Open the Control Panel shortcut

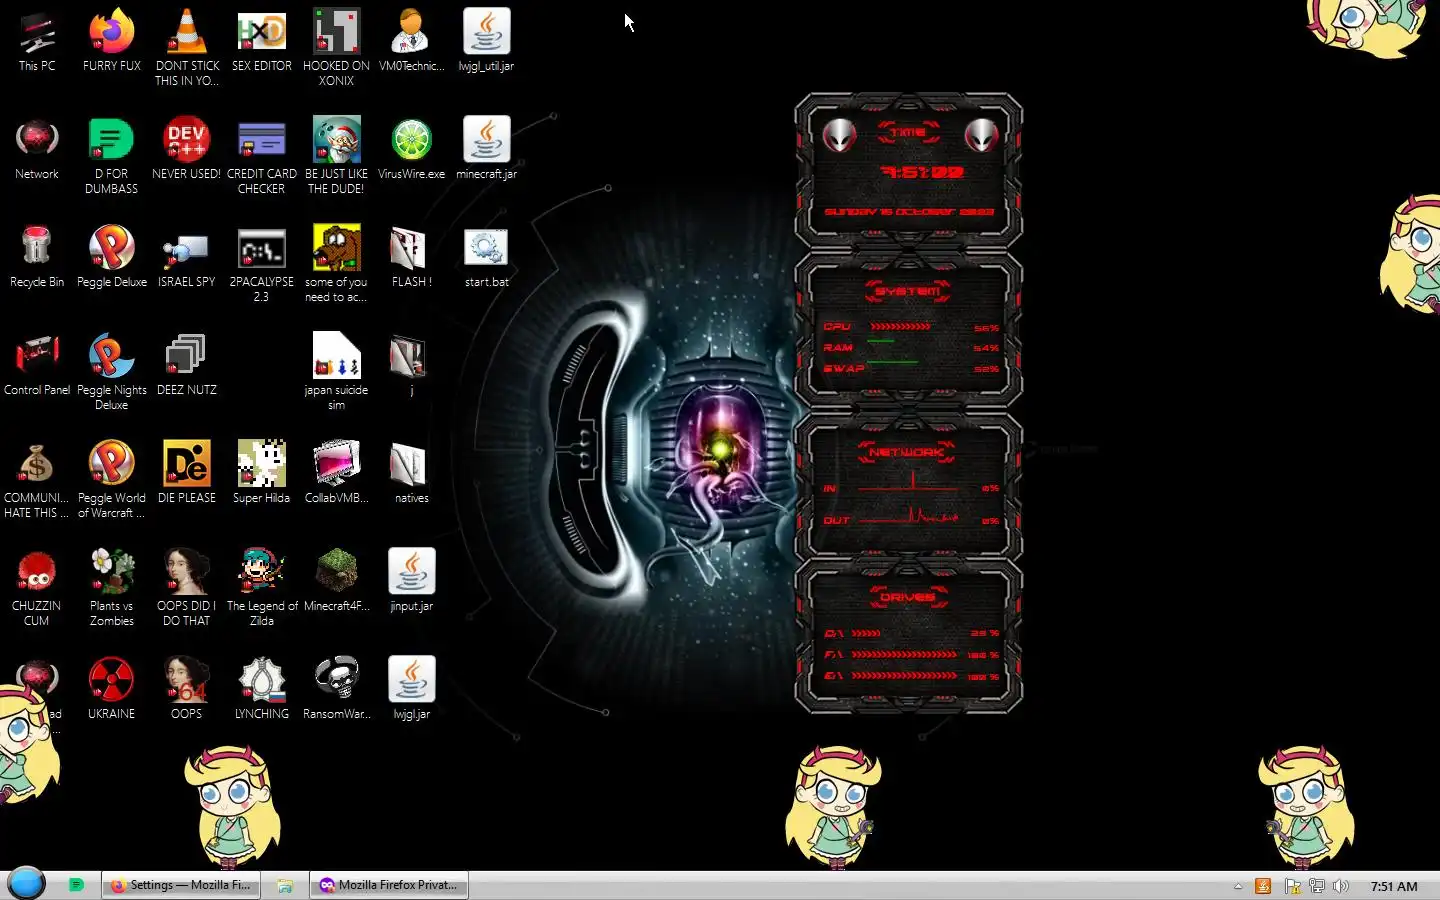click(x=37, y=364)
